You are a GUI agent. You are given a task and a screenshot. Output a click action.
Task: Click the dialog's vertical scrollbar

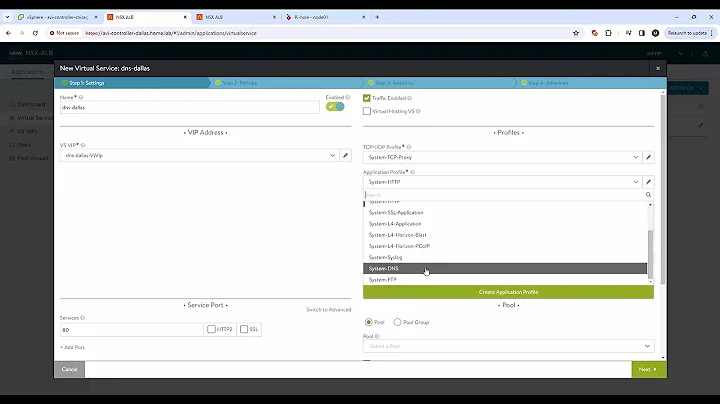[663, 188]
